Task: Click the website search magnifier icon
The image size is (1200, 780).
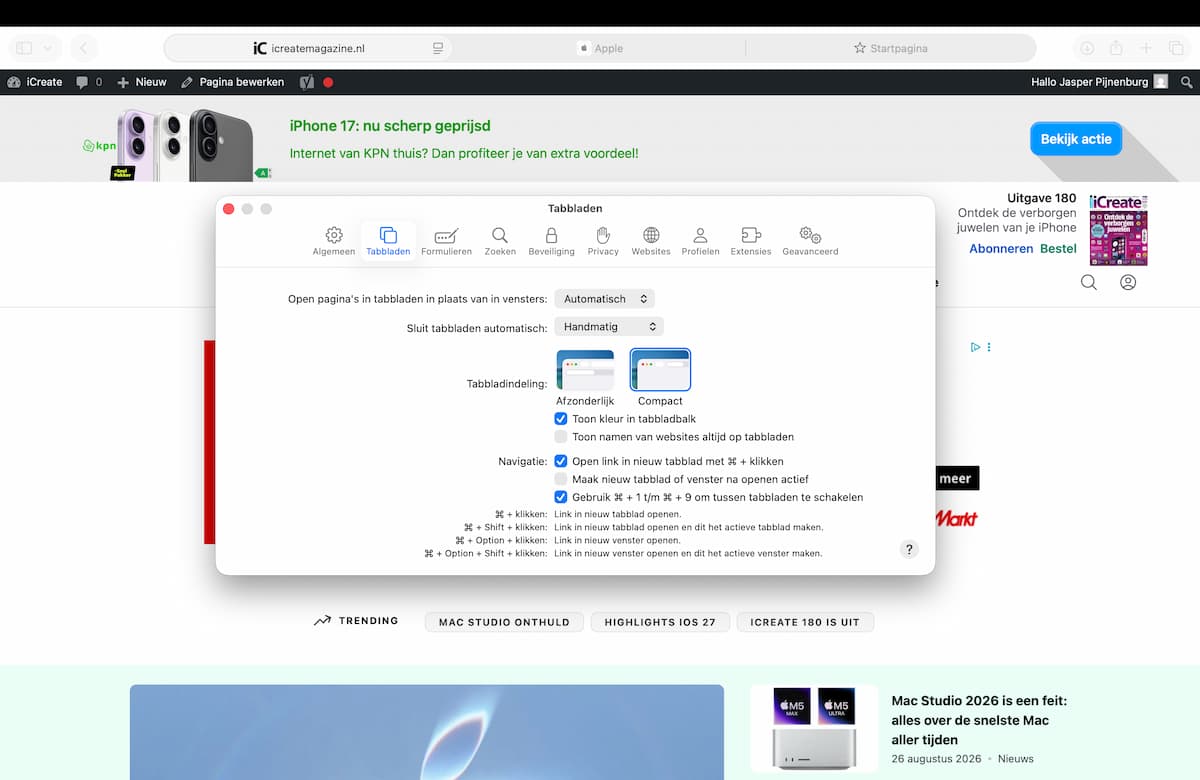Action: (1089, 282)
